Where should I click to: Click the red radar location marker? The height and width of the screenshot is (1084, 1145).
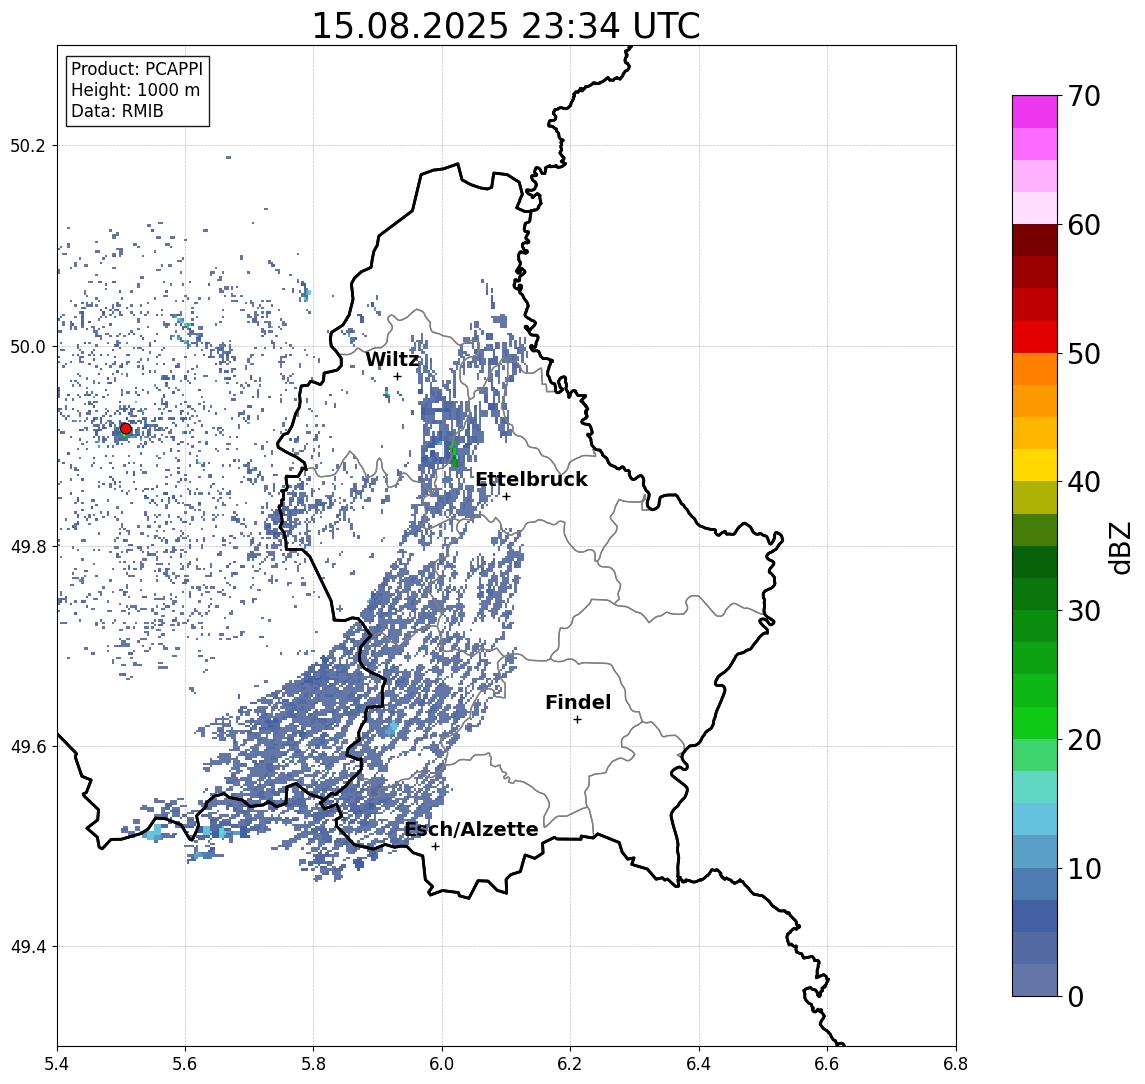pyautogui.click(x=126, y=429)
